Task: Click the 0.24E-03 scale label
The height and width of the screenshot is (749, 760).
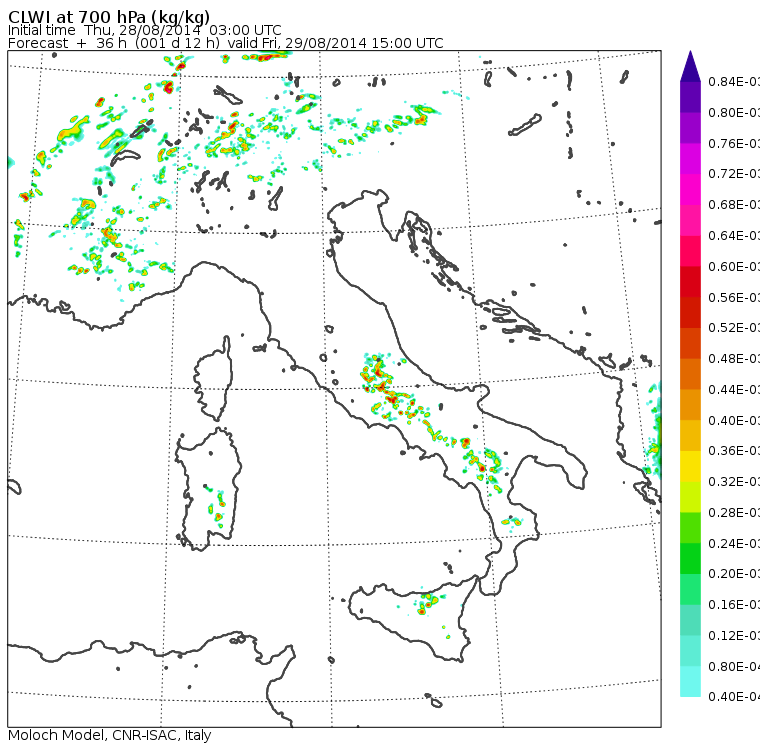Action: click(734, 543)
